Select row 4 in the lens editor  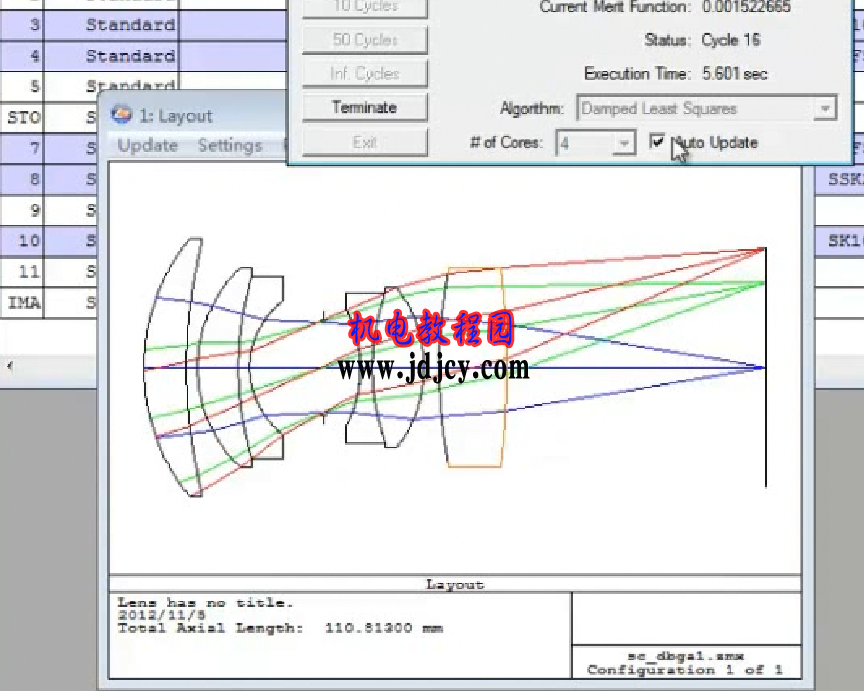click(22, 56)
